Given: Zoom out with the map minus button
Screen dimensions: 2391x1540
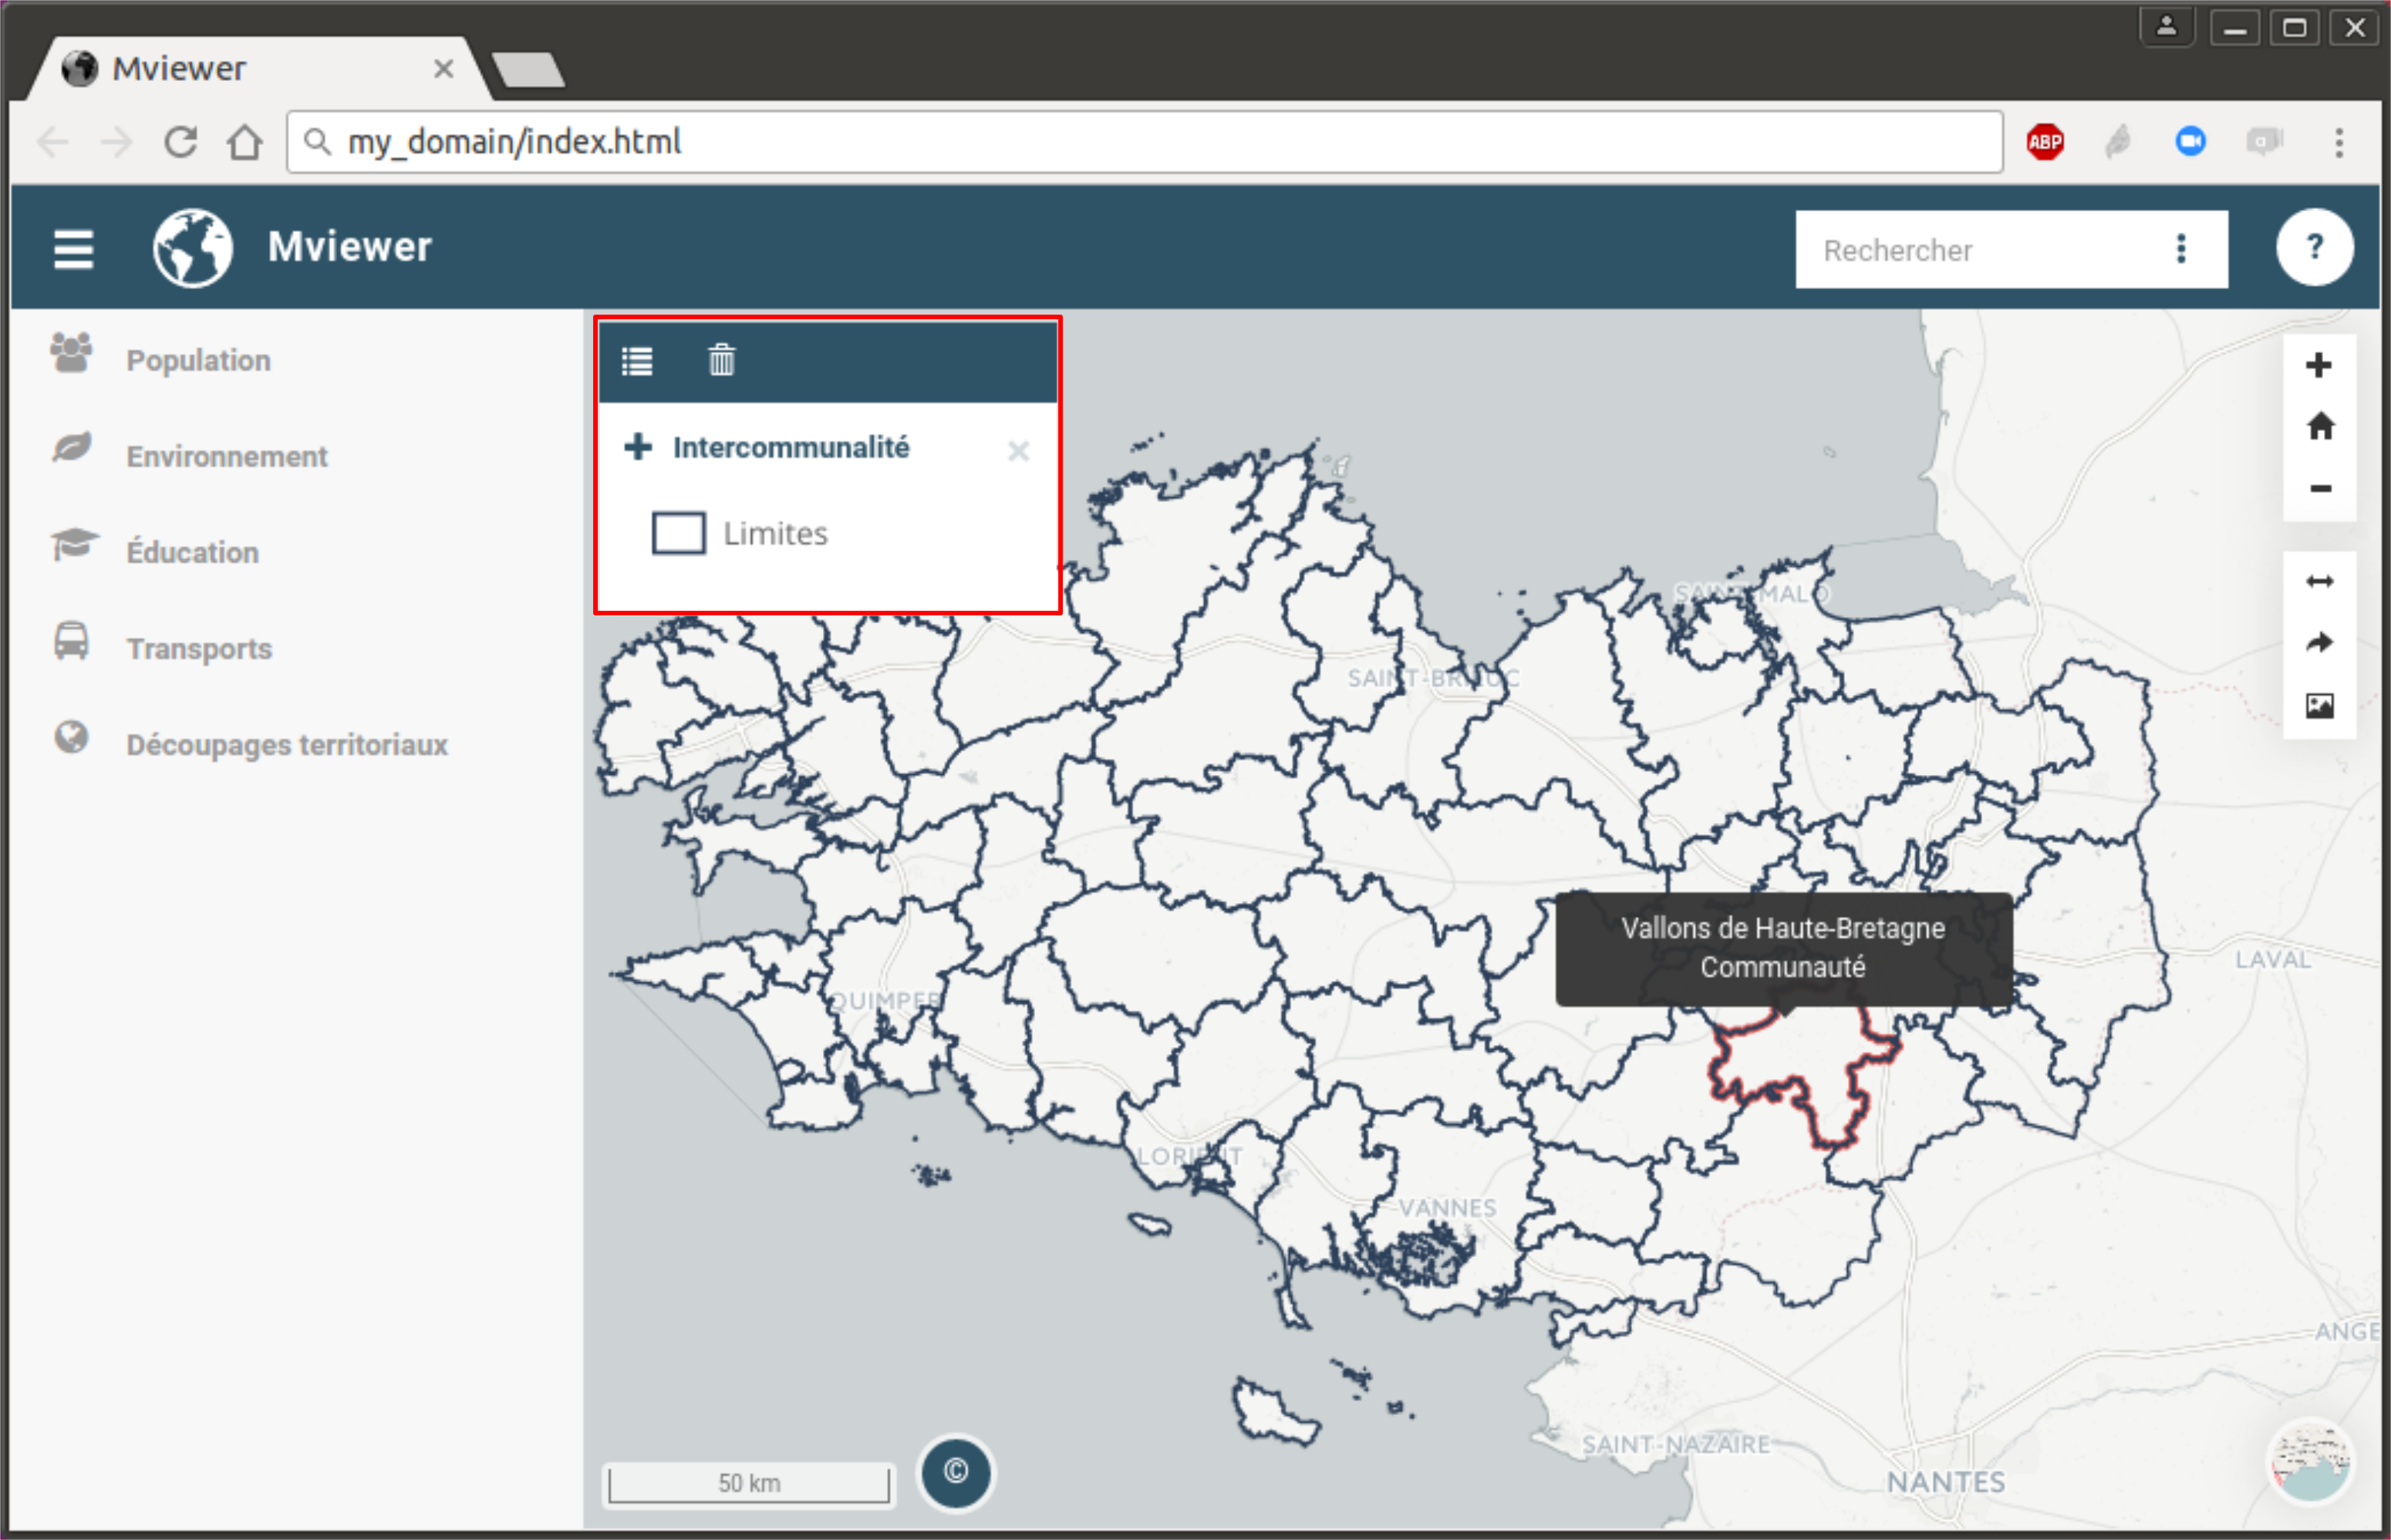Looking at the screenshot, I should click(2320, 489).
